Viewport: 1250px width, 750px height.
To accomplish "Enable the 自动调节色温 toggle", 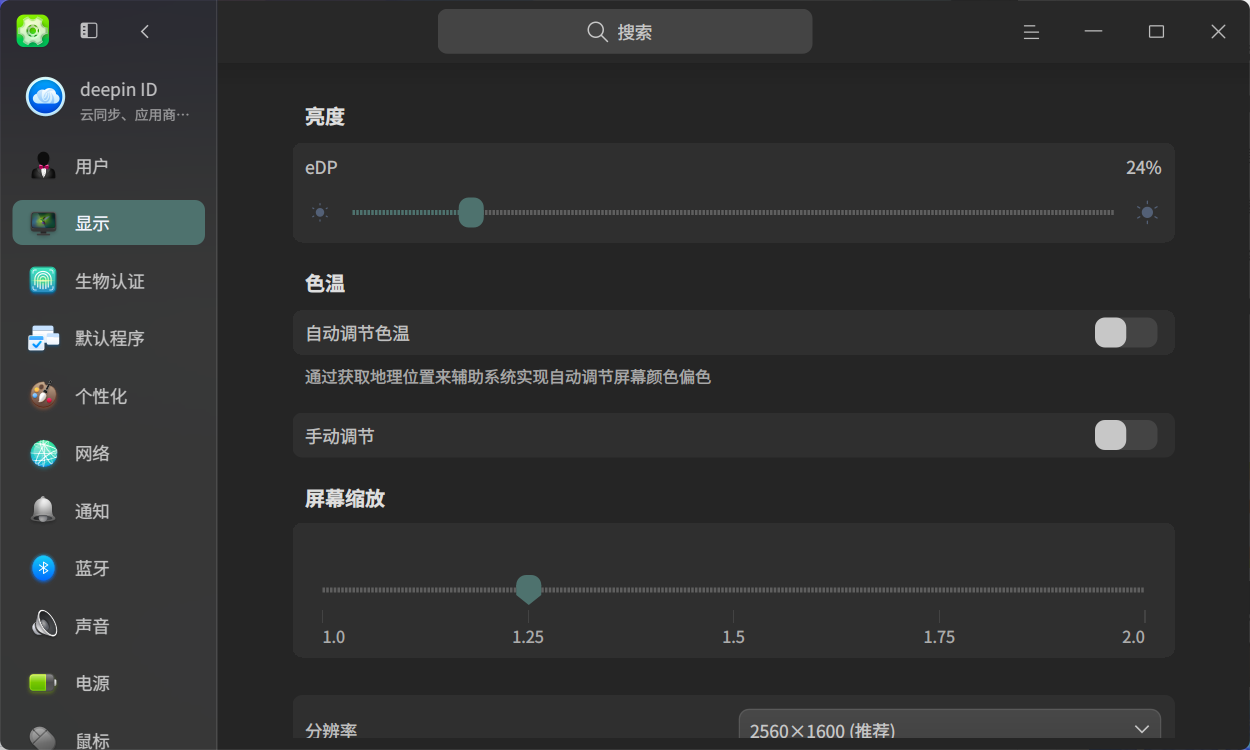I will tap(1126, 332).
